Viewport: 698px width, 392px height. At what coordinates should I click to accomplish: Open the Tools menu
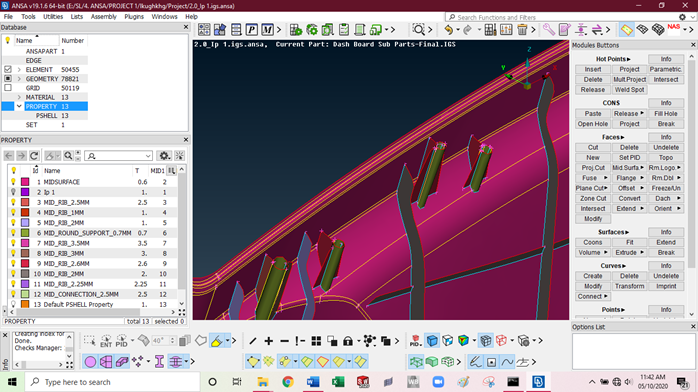point(28,16)
